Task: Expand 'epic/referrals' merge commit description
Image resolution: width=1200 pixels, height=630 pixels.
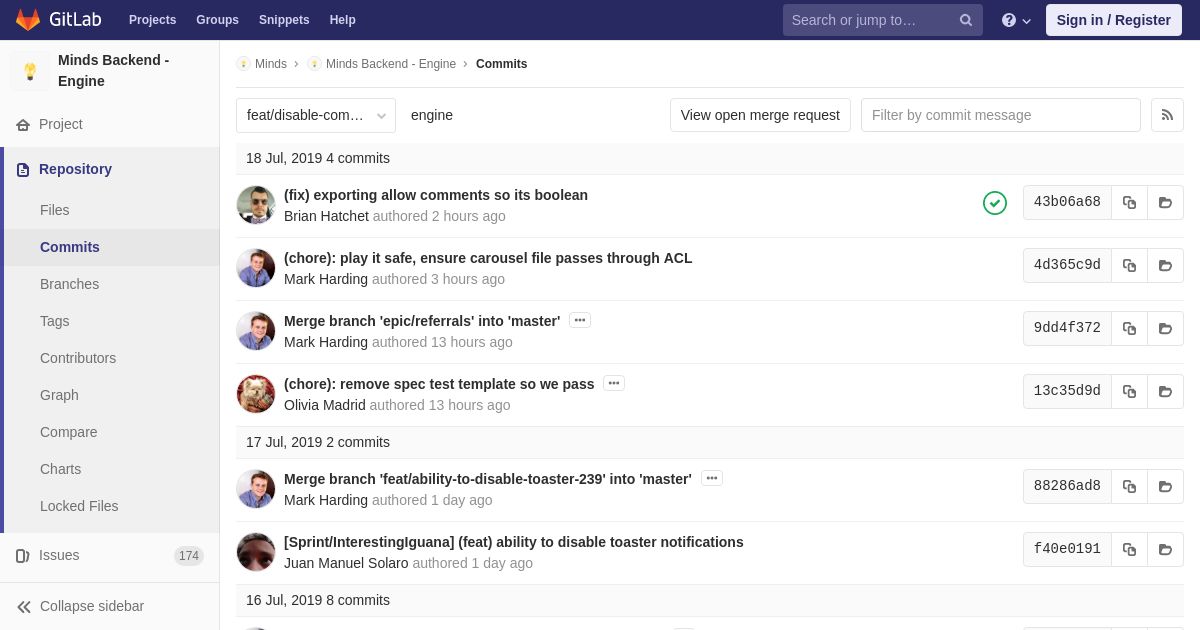Action: click(580, 320)
